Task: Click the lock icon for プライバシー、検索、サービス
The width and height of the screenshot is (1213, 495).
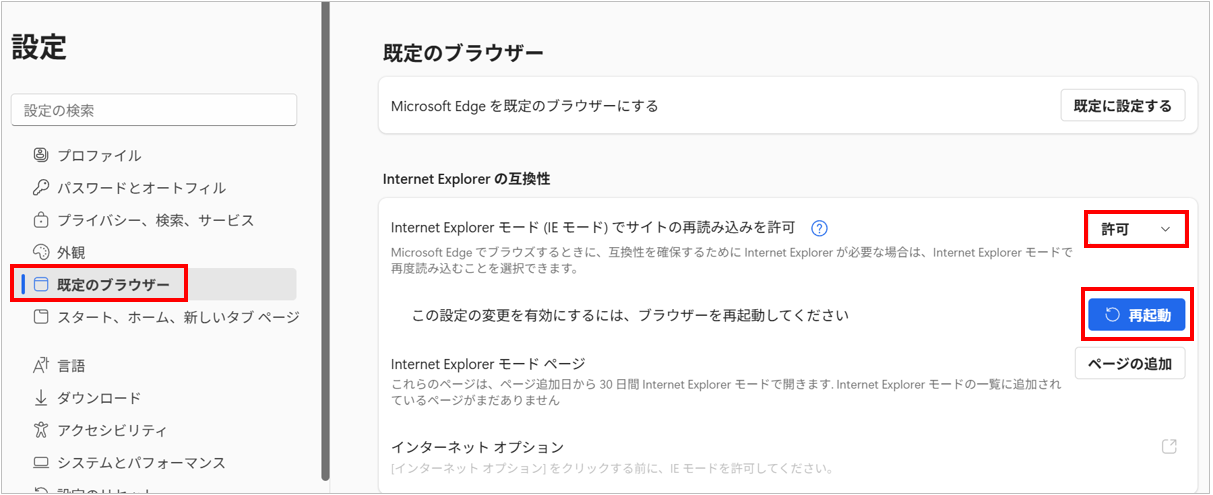Action: [x=41, y=220]
